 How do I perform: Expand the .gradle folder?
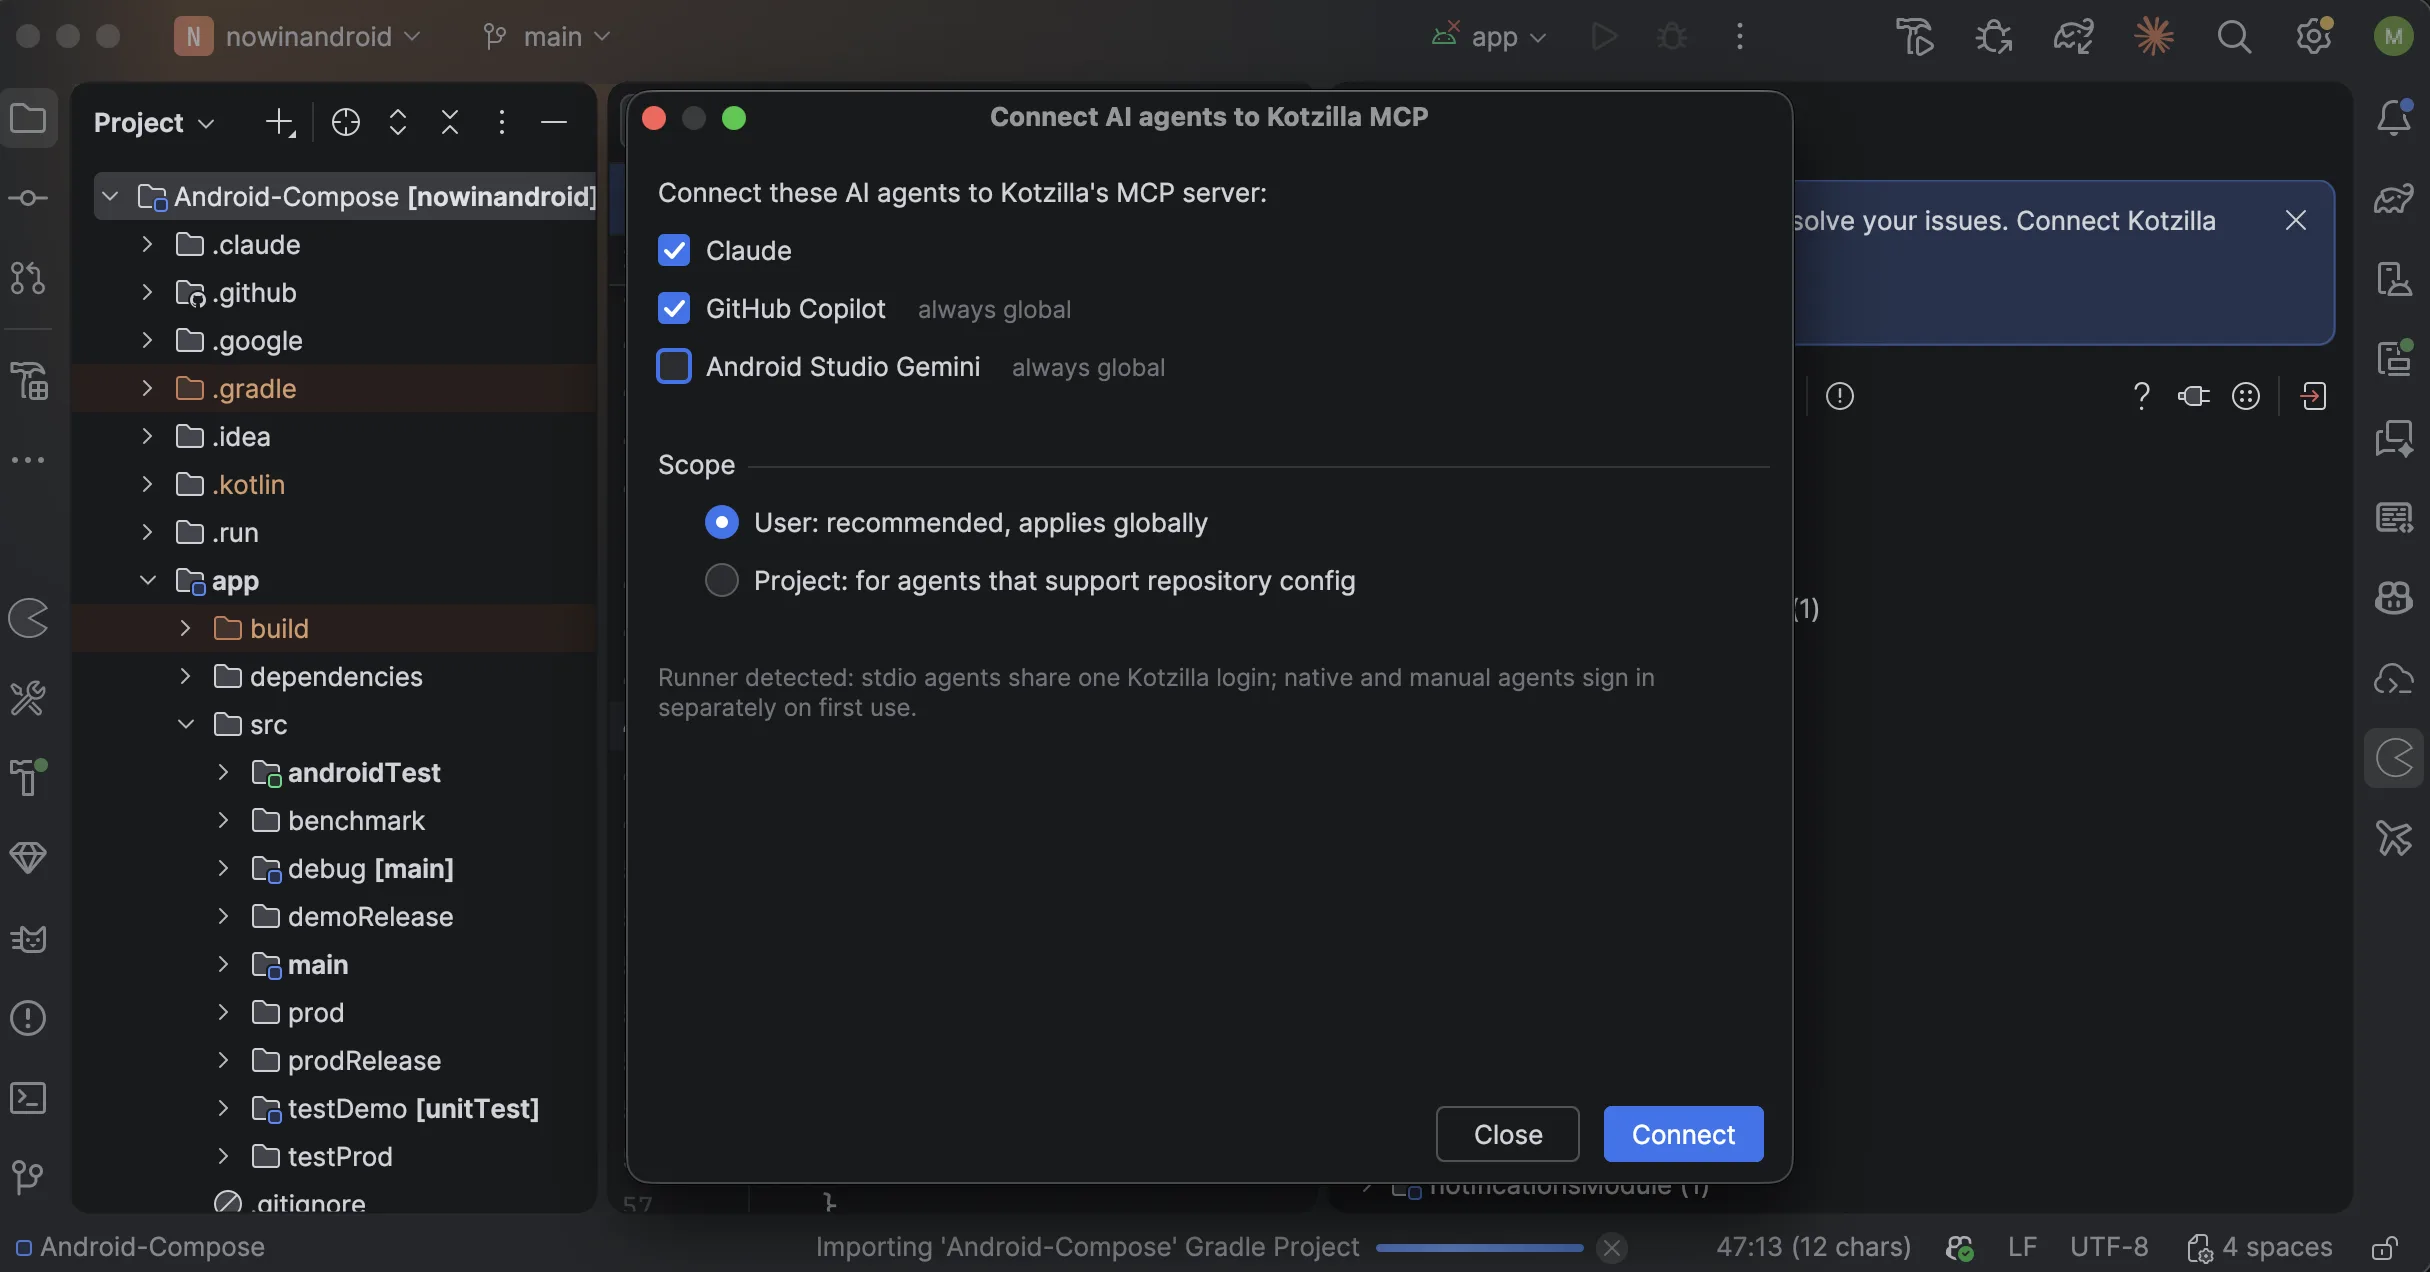coord(147,388)
